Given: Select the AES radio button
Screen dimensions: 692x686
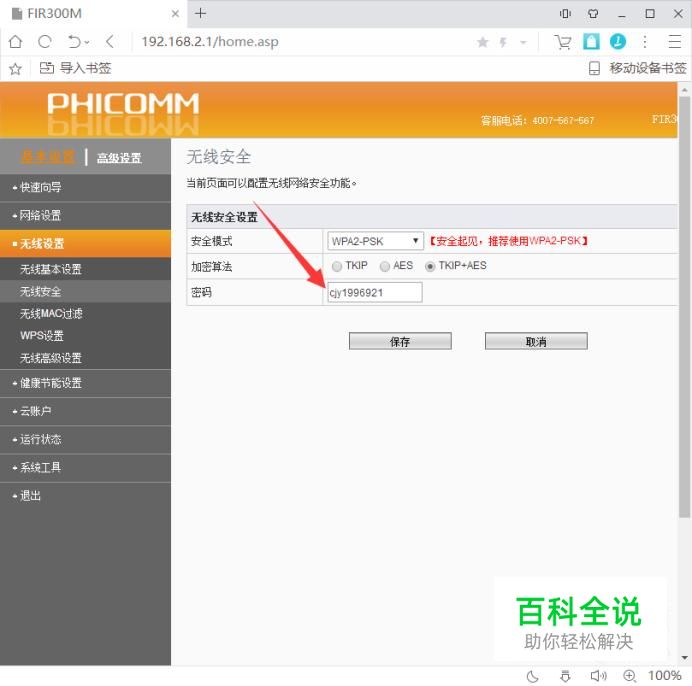Looking at the screenshot, I should pos(385,266).
